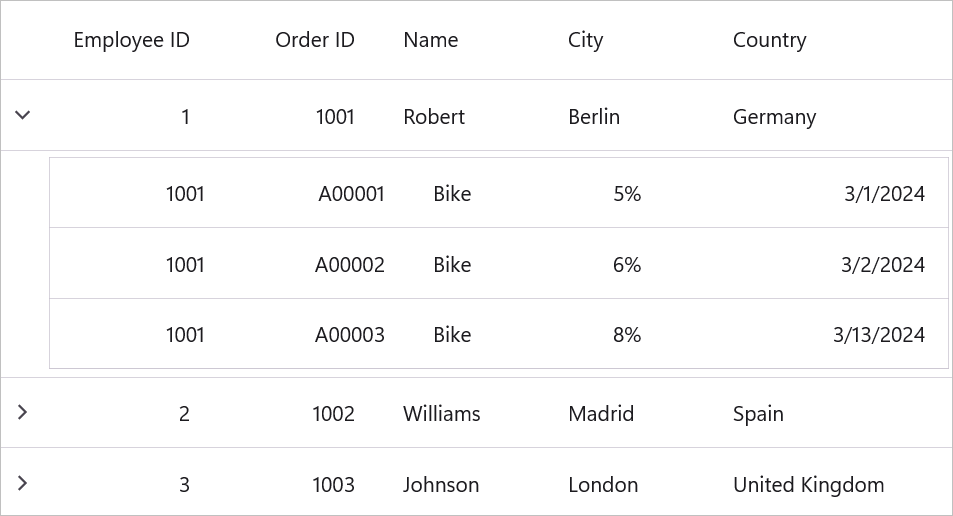Select the Berlin city cell

point(594,117)
